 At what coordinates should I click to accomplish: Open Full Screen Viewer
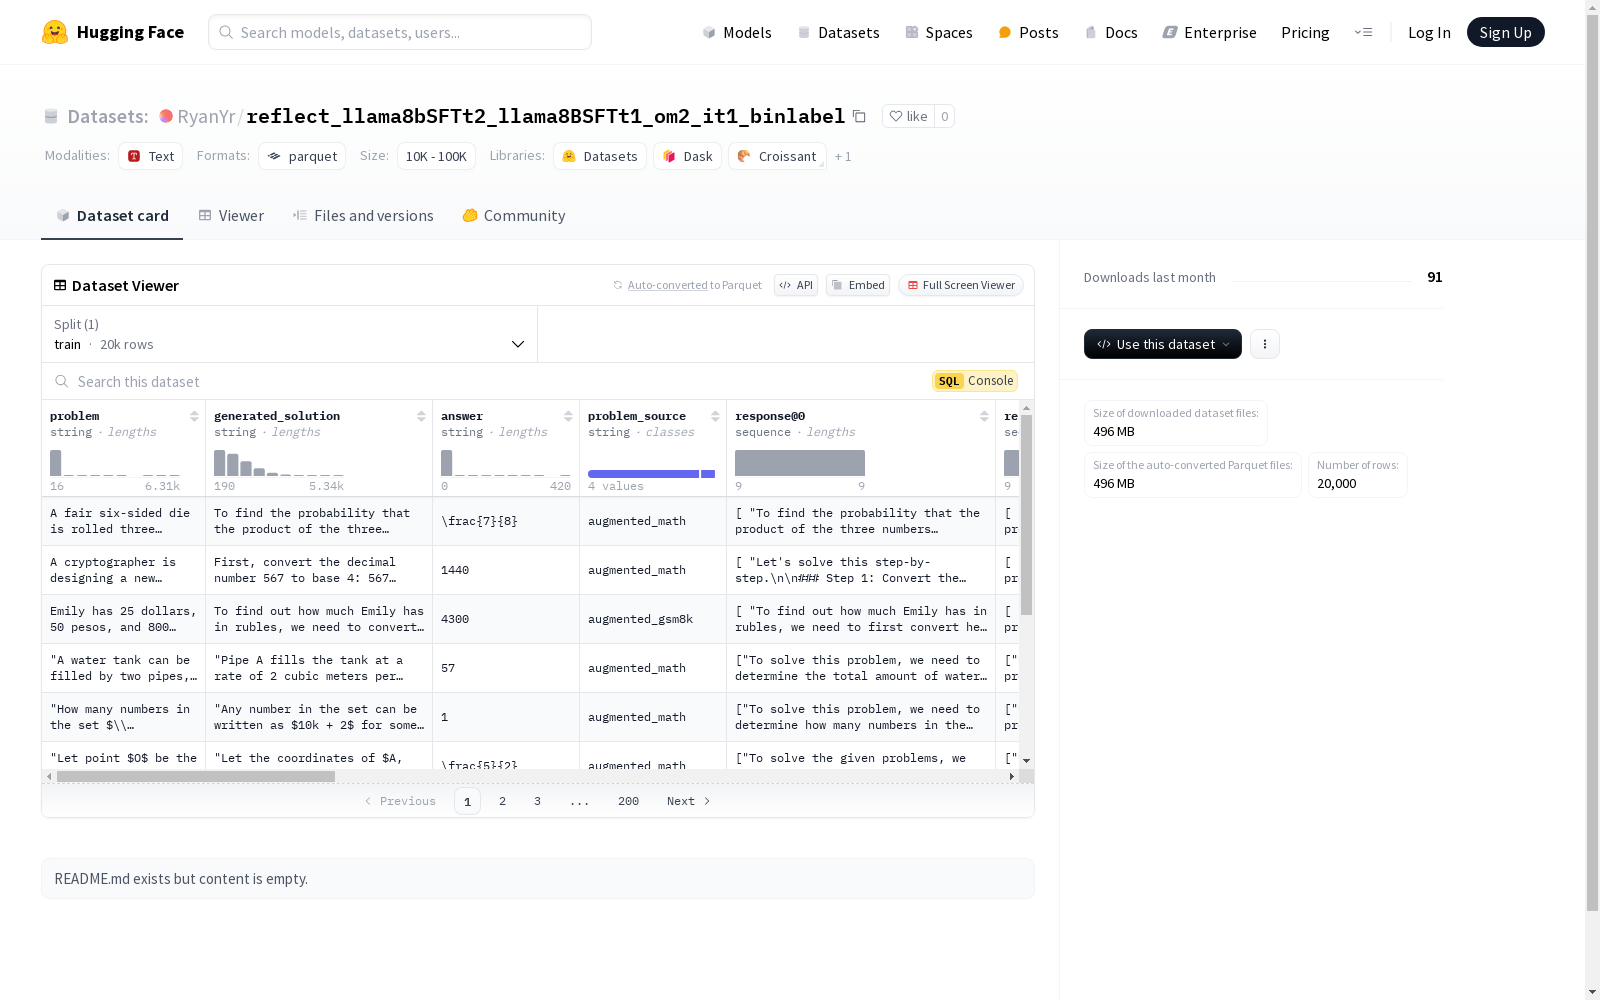click(961, 285)
